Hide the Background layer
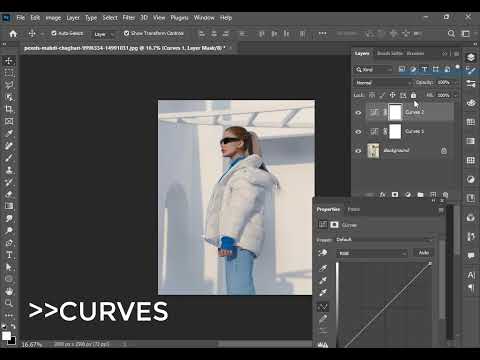The height and width of the screenshot is (360, 480). pos(358,151)
